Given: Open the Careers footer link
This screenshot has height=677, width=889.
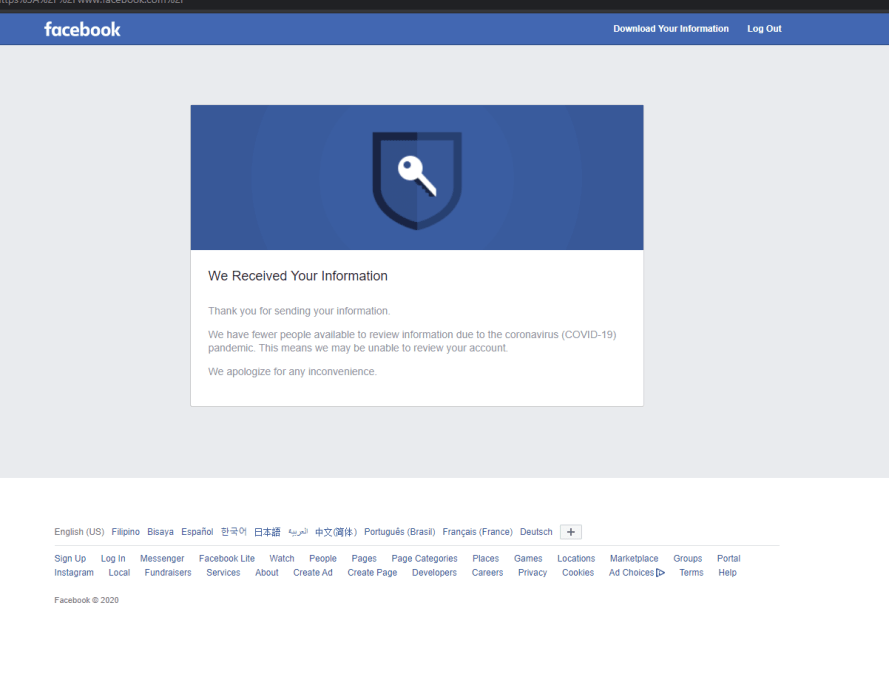Looking at the screenshot, I should tap(488, 573).
